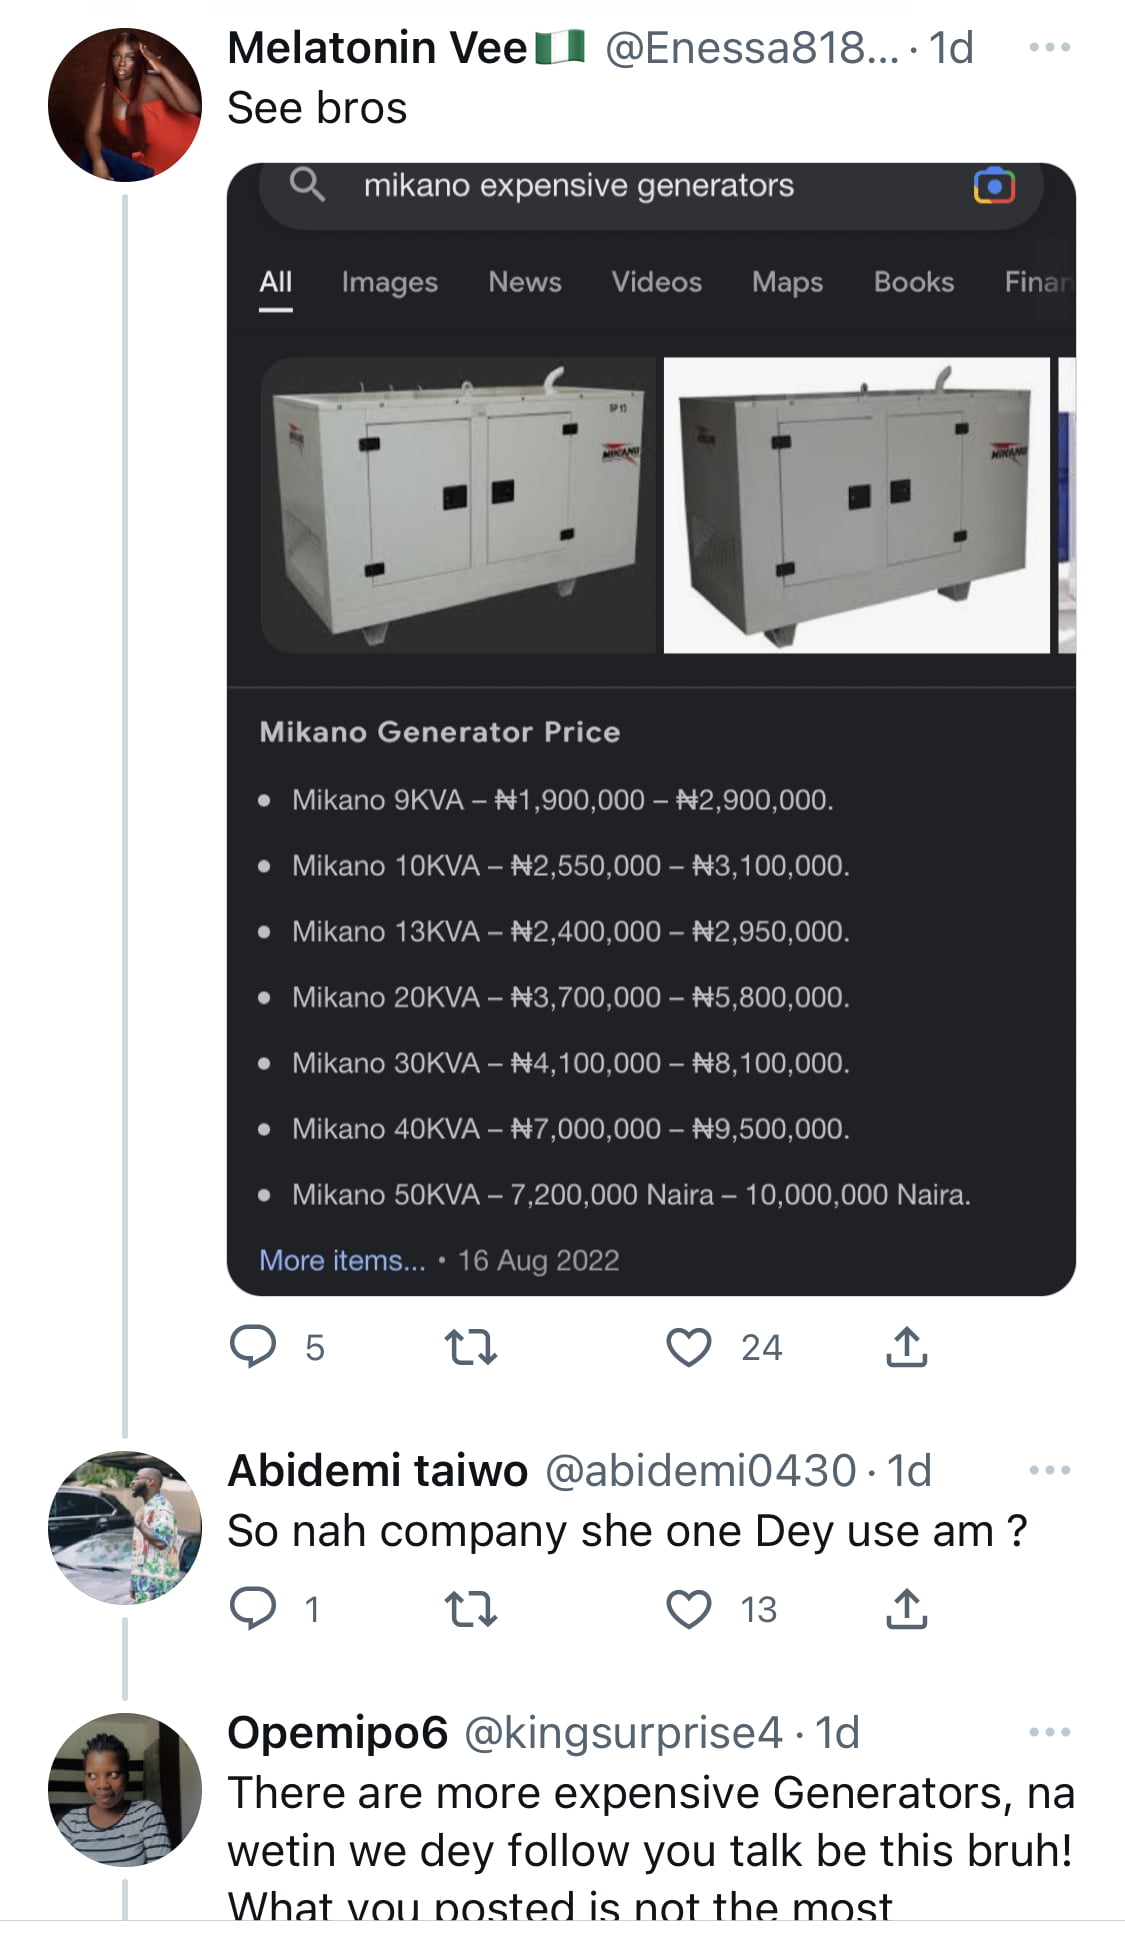This screenshot has height=1945, width=1125.
Task: Share Abidemi taiwo's reply
Action: pyautogui.click(x=906, y=1608)
